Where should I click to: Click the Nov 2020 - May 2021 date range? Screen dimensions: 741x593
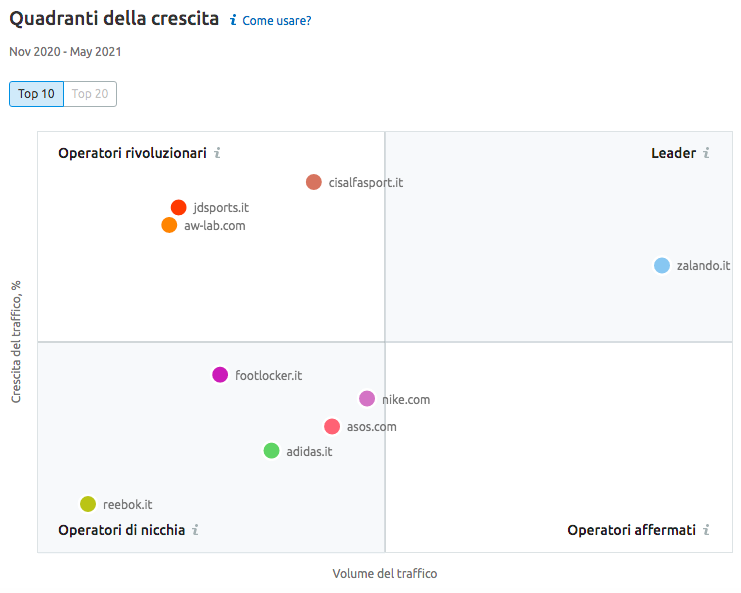65,51
